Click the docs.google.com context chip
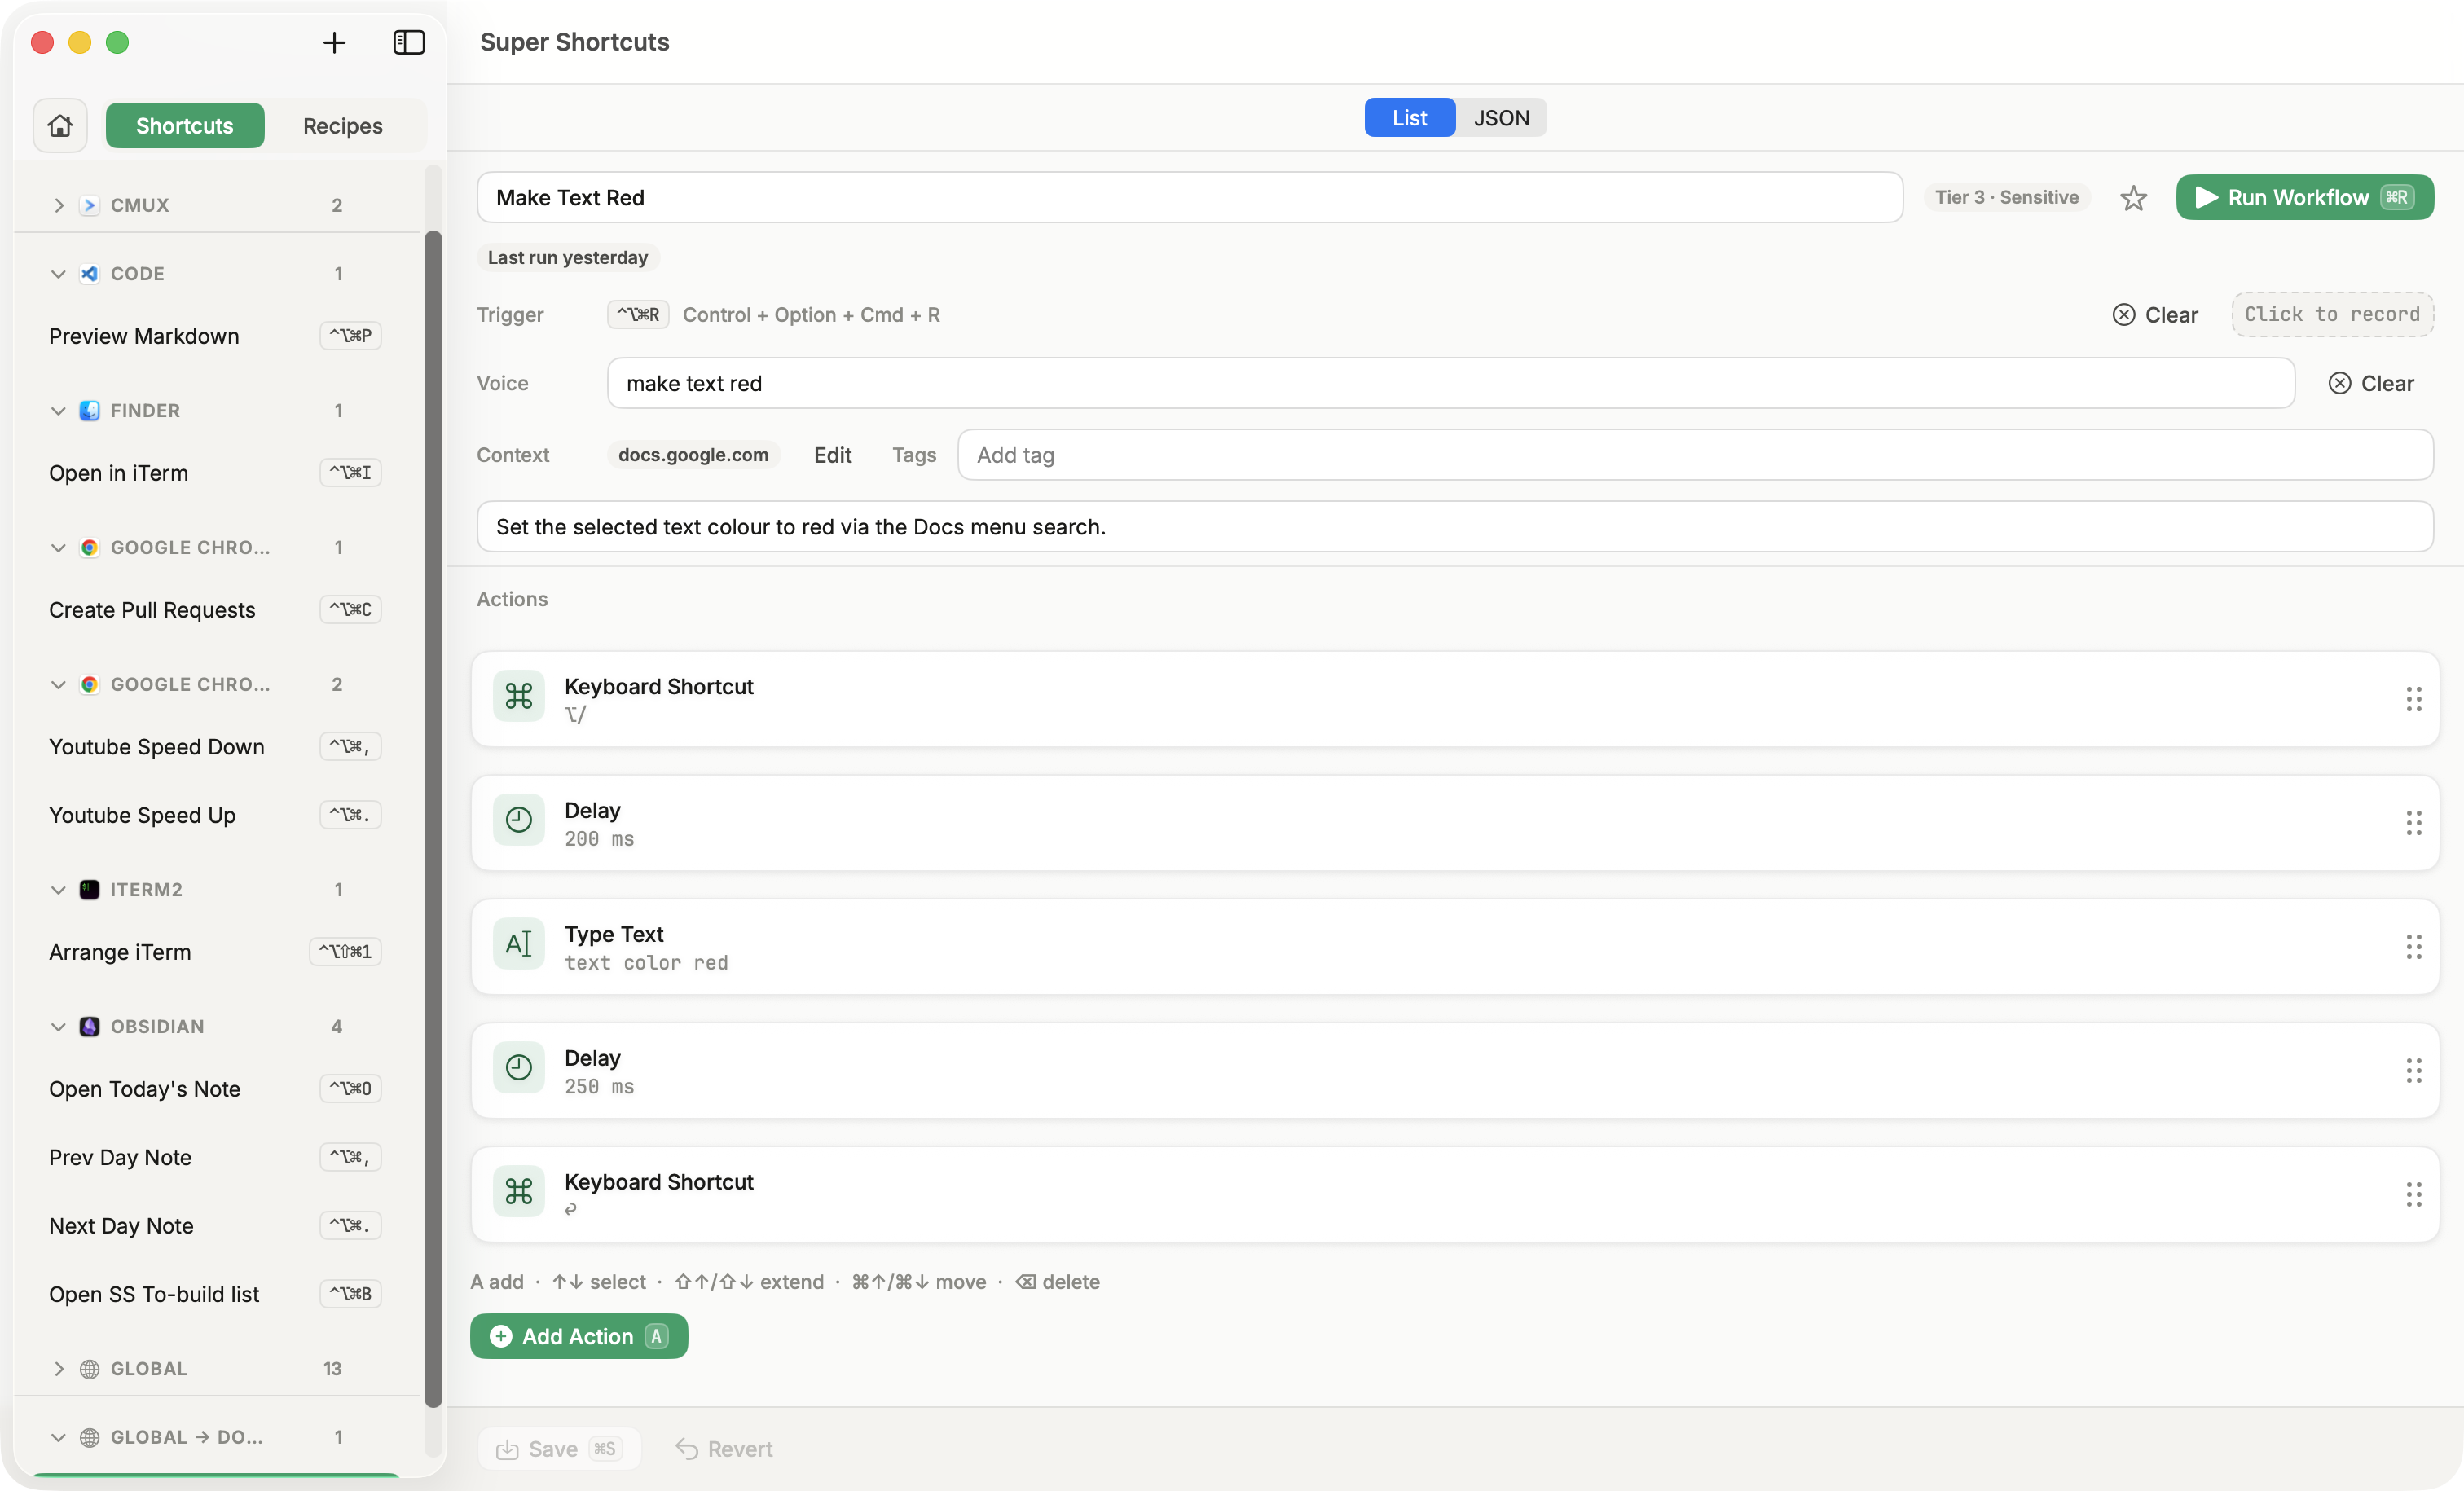Screen dimensions: 2464x1491 click(x=693, y=455)
